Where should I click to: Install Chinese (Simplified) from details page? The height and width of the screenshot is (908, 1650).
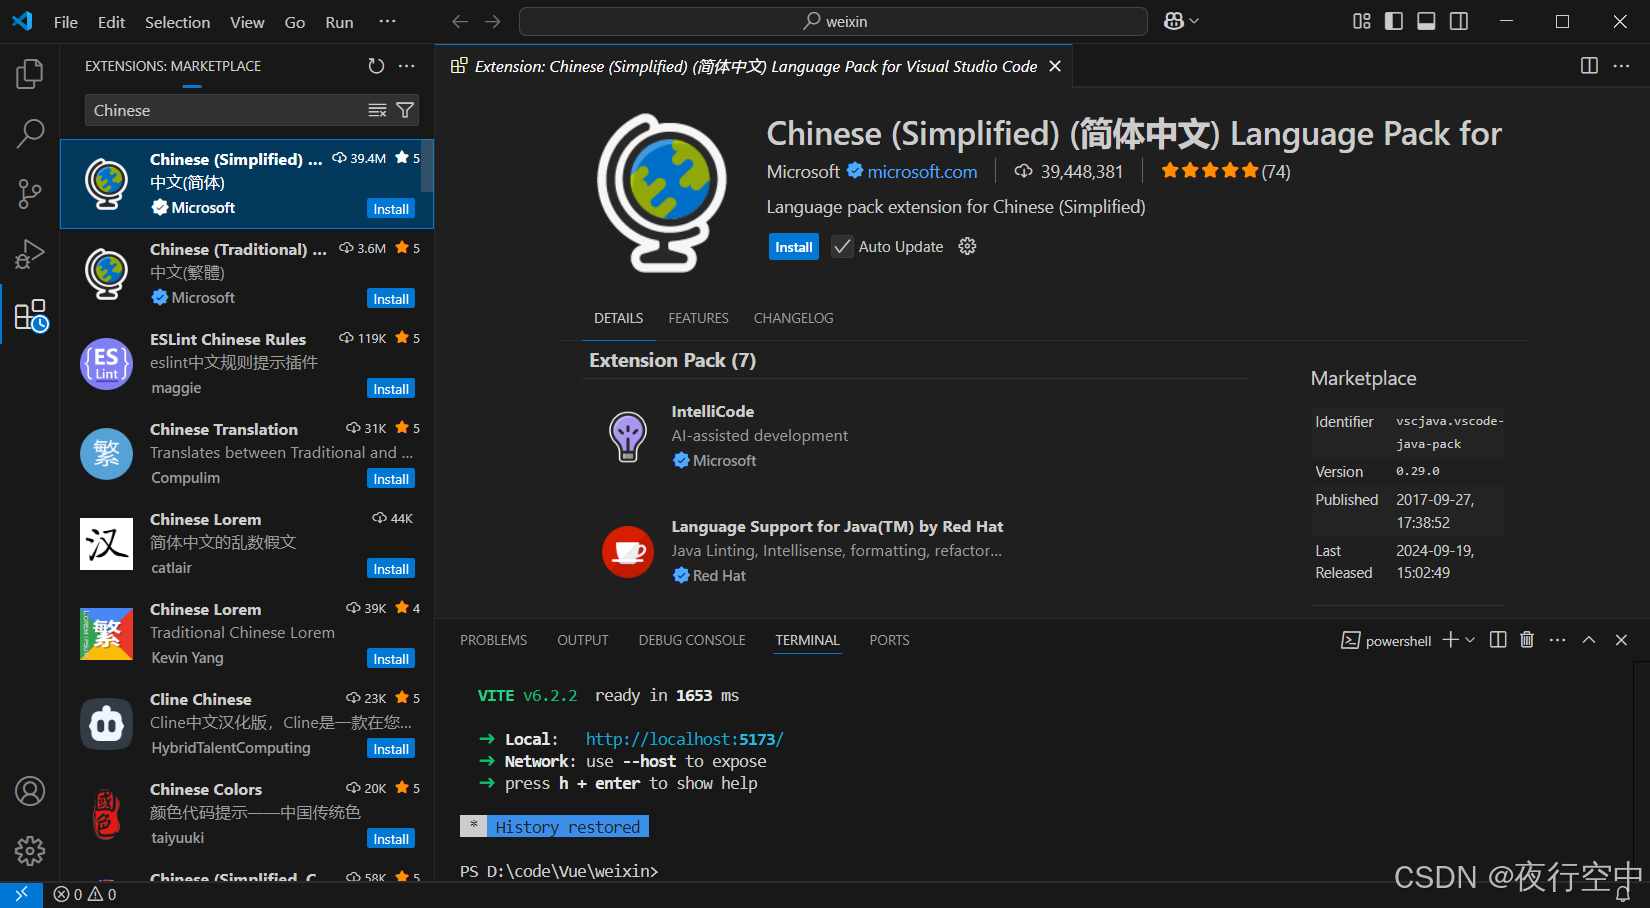[x=794, y=247]
